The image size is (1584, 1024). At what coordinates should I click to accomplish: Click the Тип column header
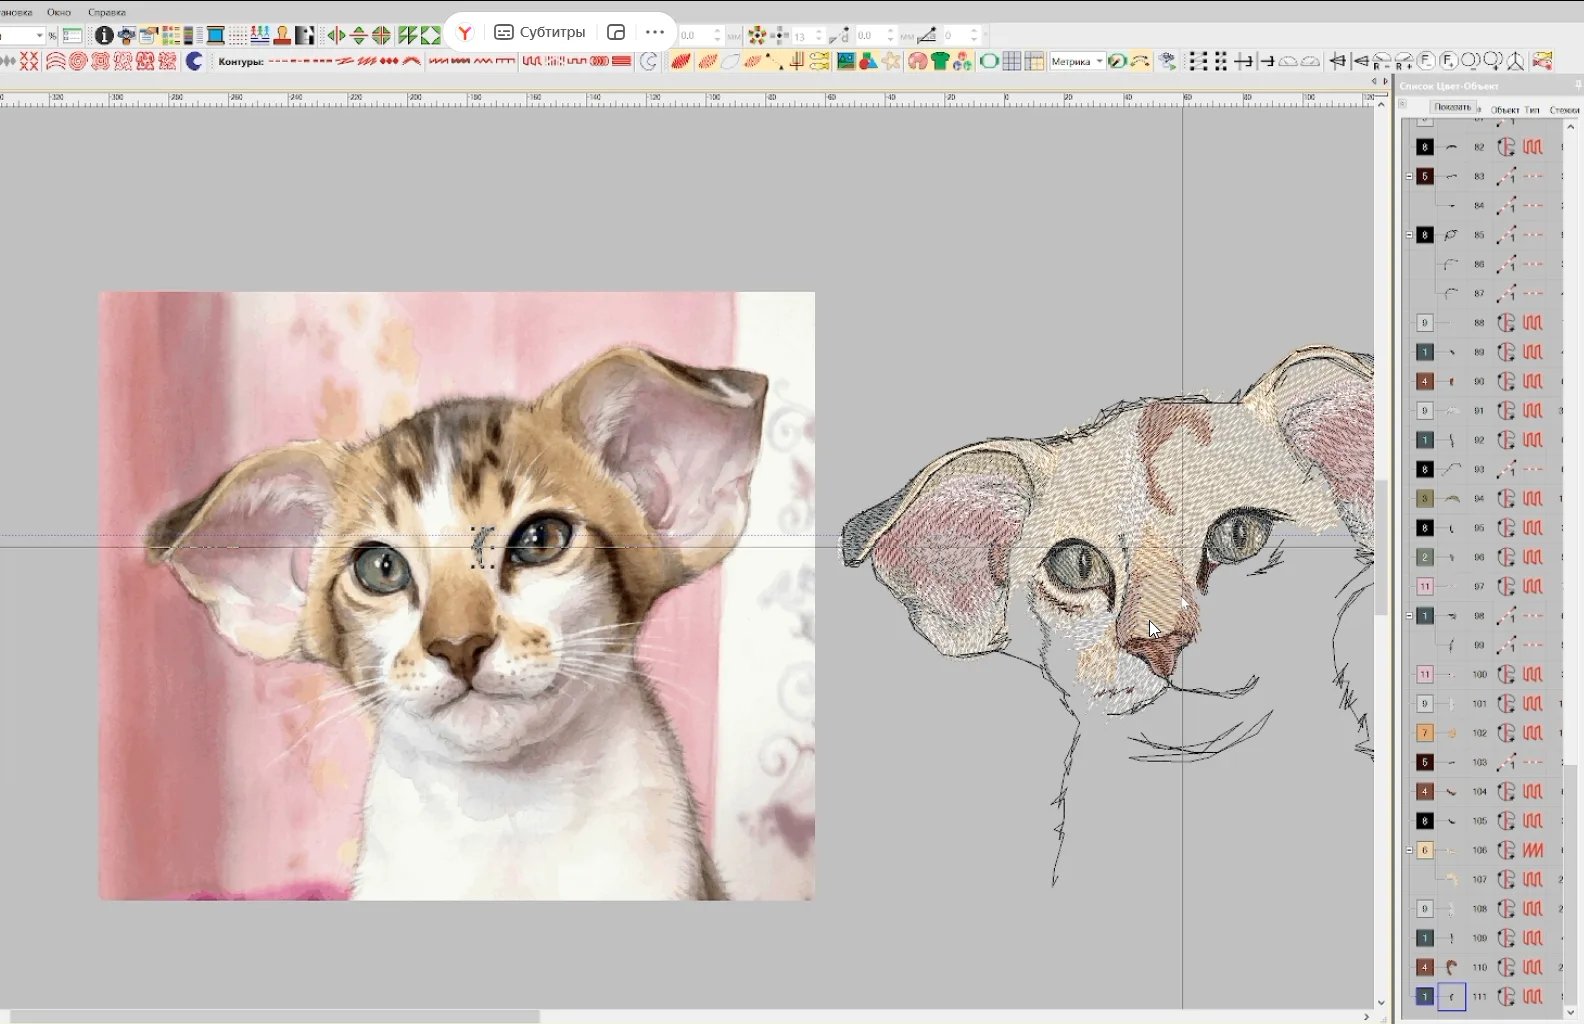(x=1532, y=109)
